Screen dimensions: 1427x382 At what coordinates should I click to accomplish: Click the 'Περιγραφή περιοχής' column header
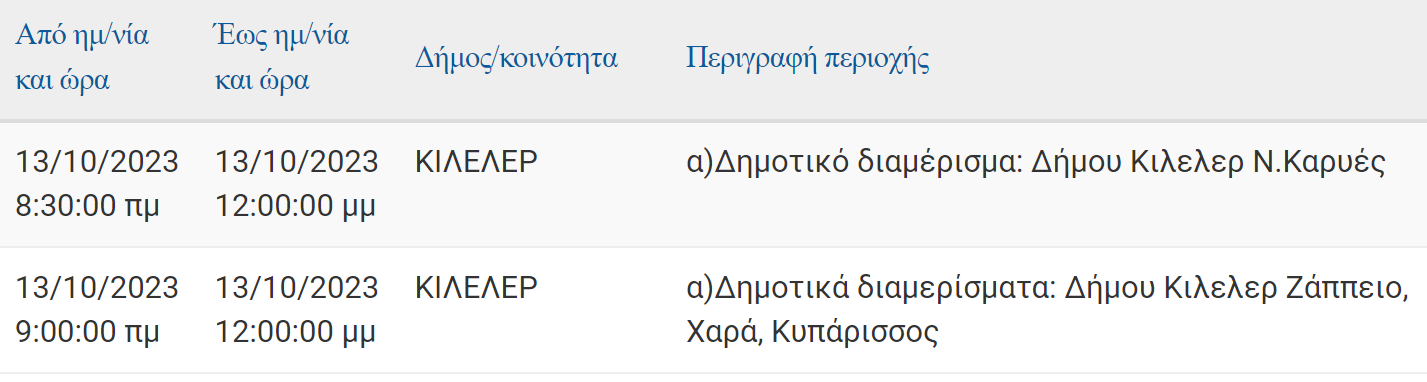click(x=808, y=58)
